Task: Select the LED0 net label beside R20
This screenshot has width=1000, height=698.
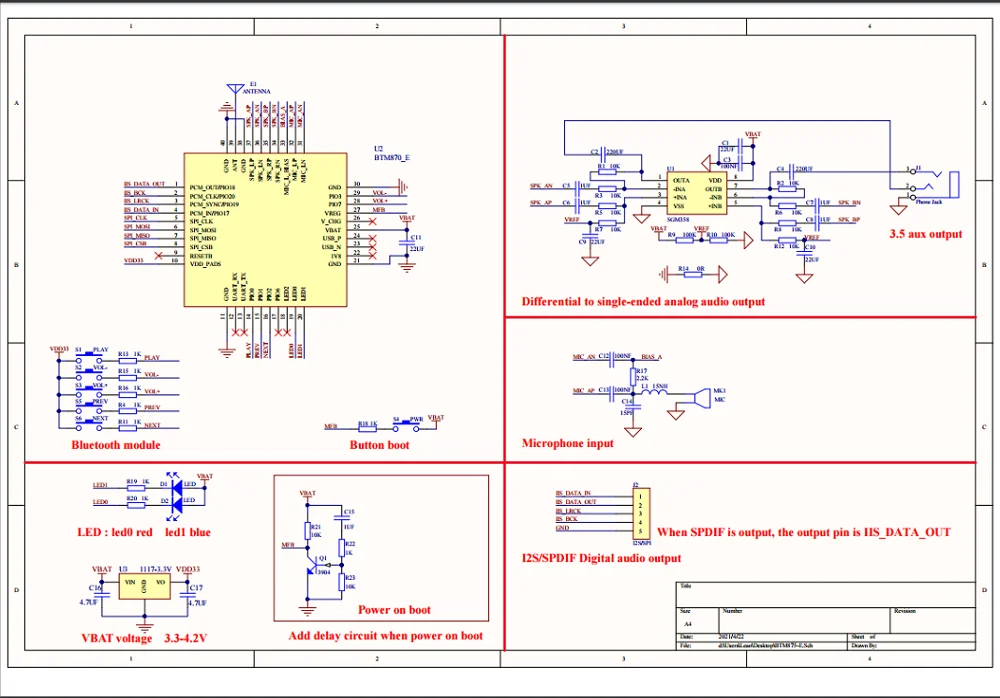Action: (x=100, y=502)
